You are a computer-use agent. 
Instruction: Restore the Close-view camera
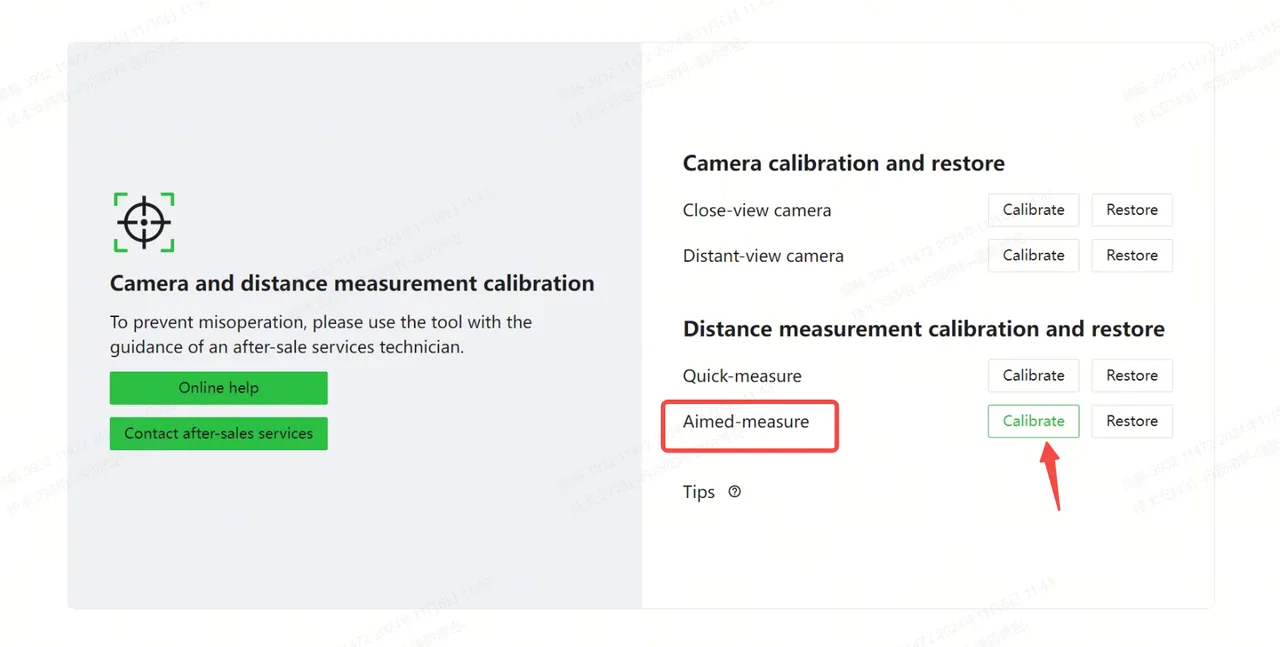tap(1132, 210)
